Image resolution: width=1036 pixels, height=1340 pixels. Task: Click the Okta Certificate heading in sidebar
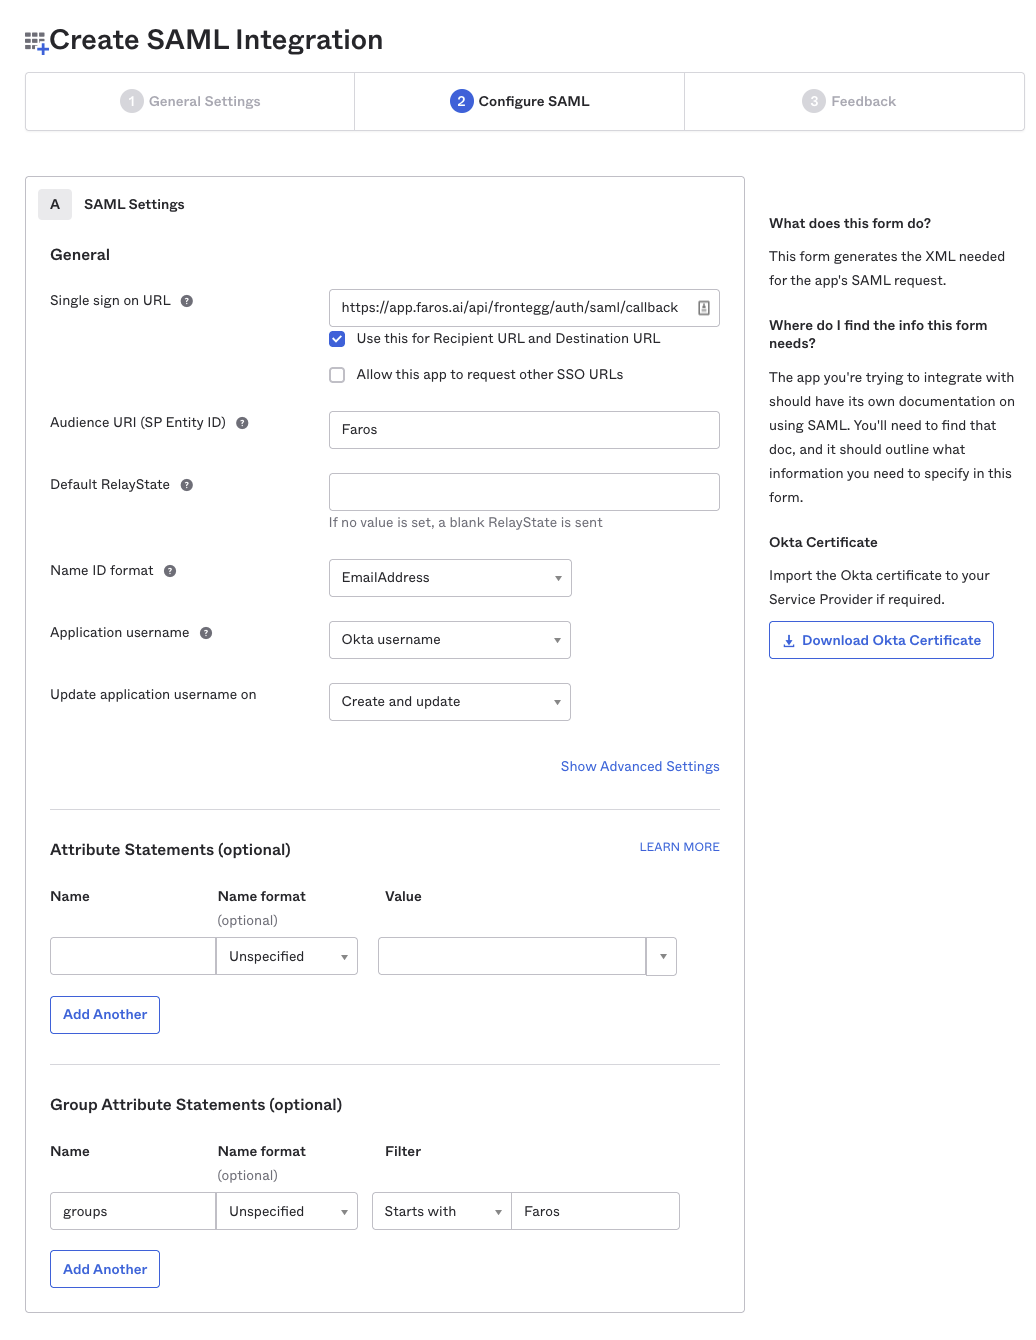[823, 542]
